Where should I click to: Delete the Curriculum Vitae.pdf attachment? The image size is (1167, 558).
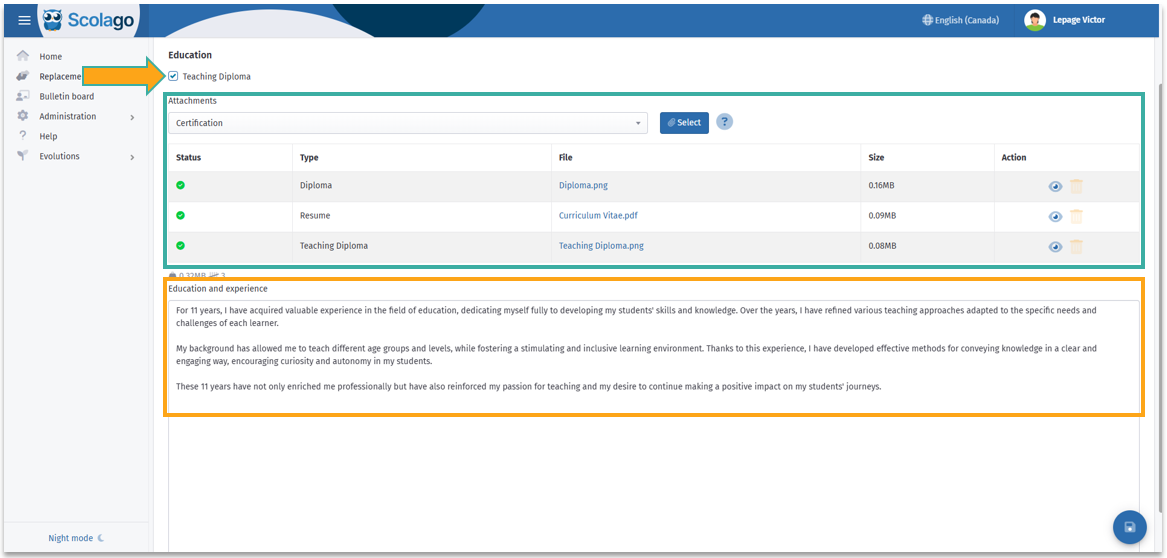1076,217
